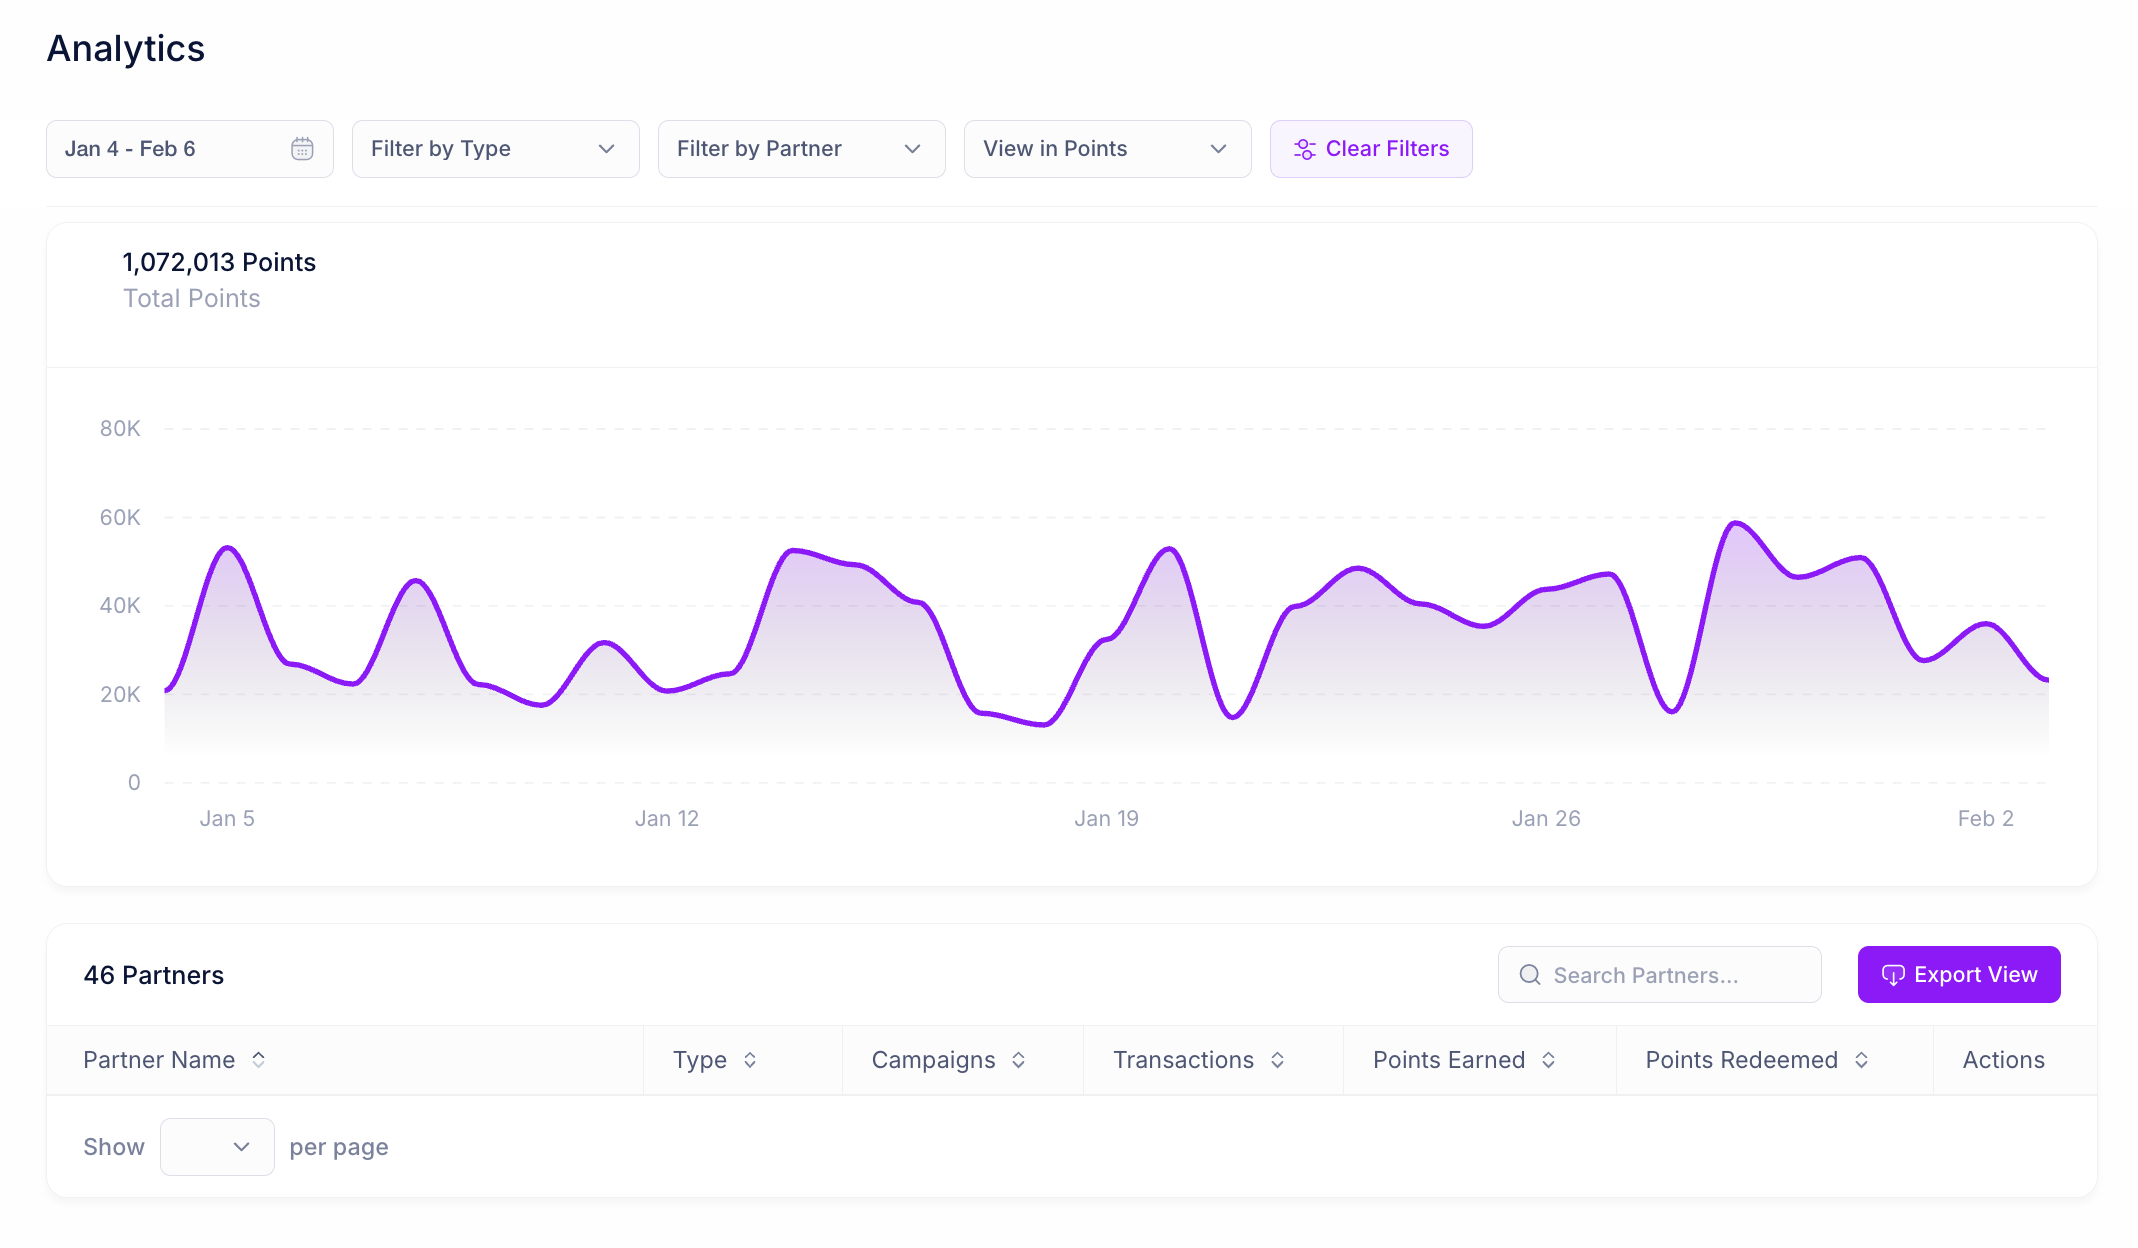The width and height of the screenshot is (2138, 1248).
Task: Sort the Campaigns column
Action: pyautogui.click(x=1019, y=1059)
